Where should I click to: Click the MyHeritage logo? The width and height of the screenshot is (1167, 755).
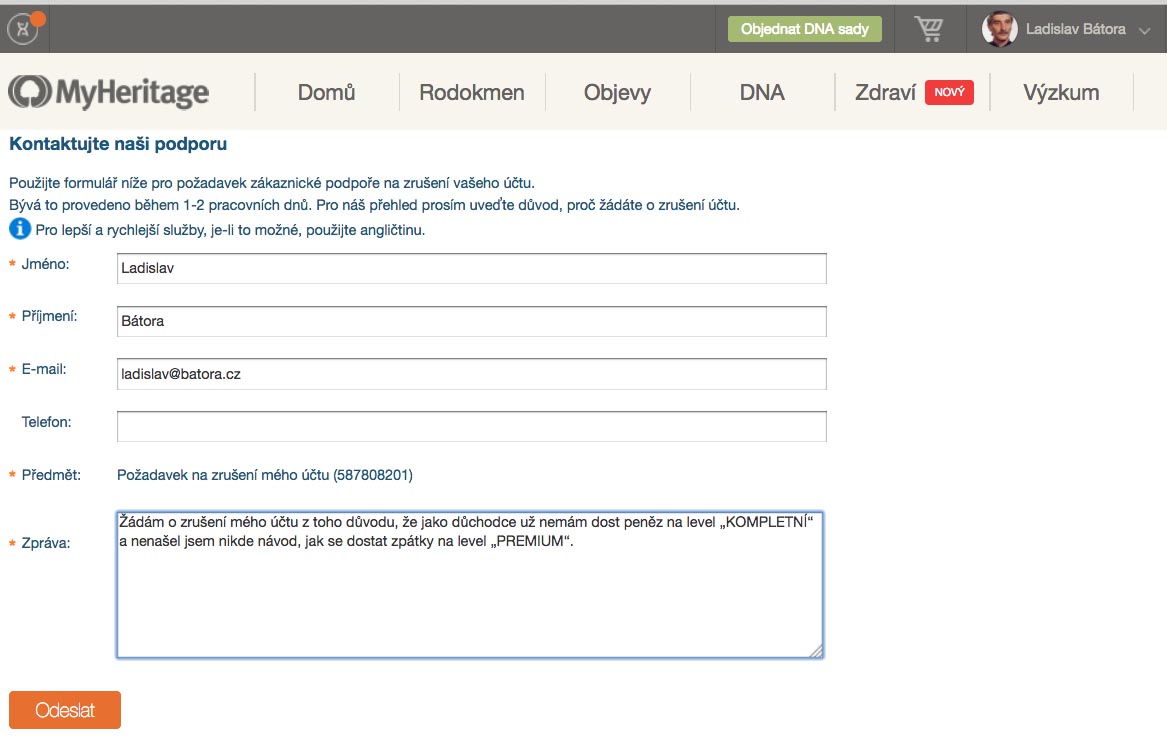click(x=109, y=92)
